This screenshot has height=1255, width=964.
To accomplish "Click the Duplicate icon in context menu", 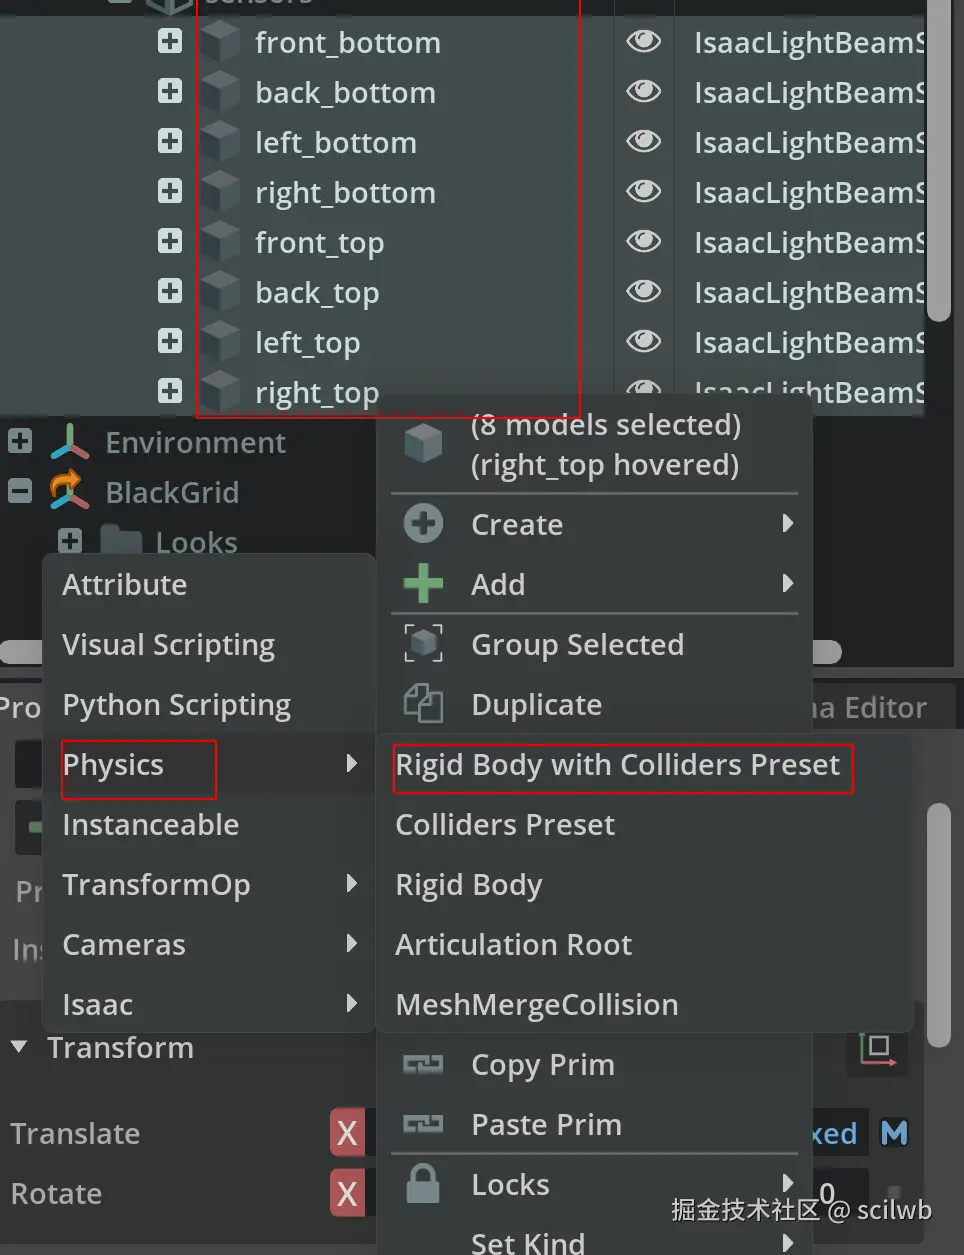I will point(423,704).
